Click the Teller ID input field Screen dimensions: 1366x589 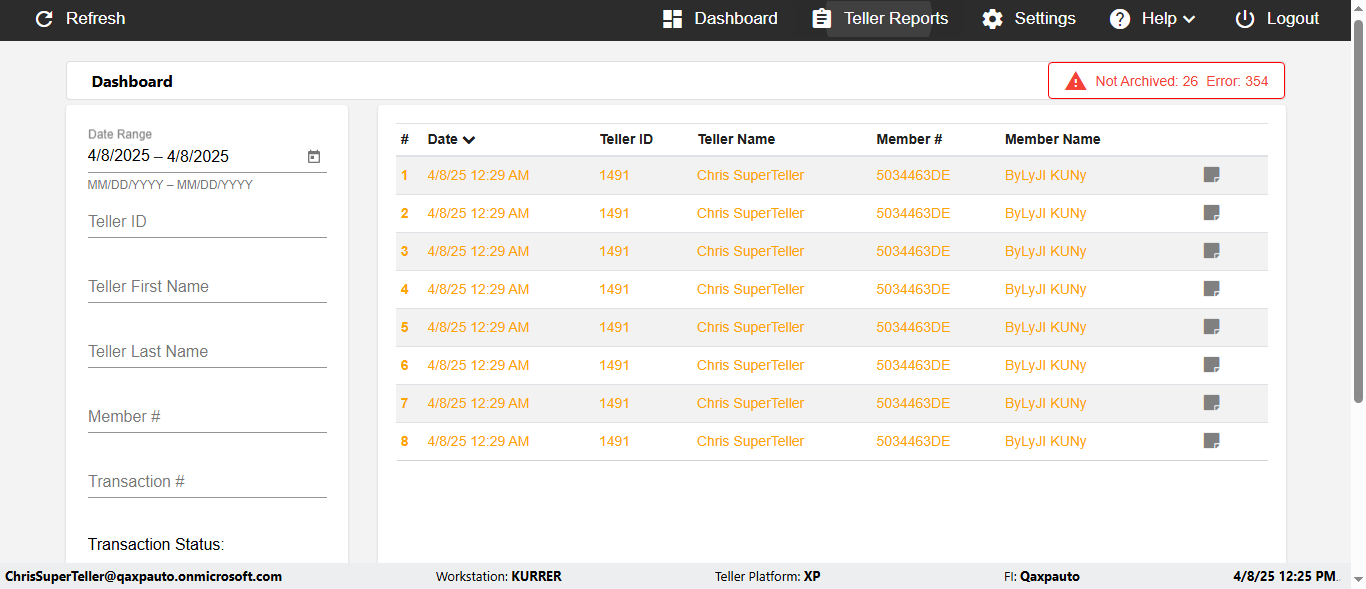(x=207, y=222)
